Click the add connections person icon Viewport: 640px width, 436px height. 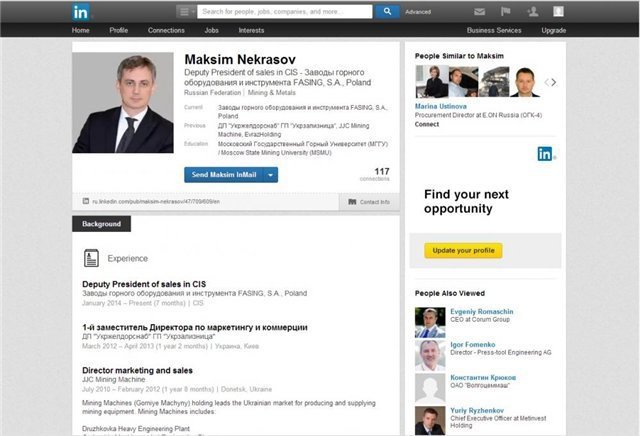tap(532, 11)
